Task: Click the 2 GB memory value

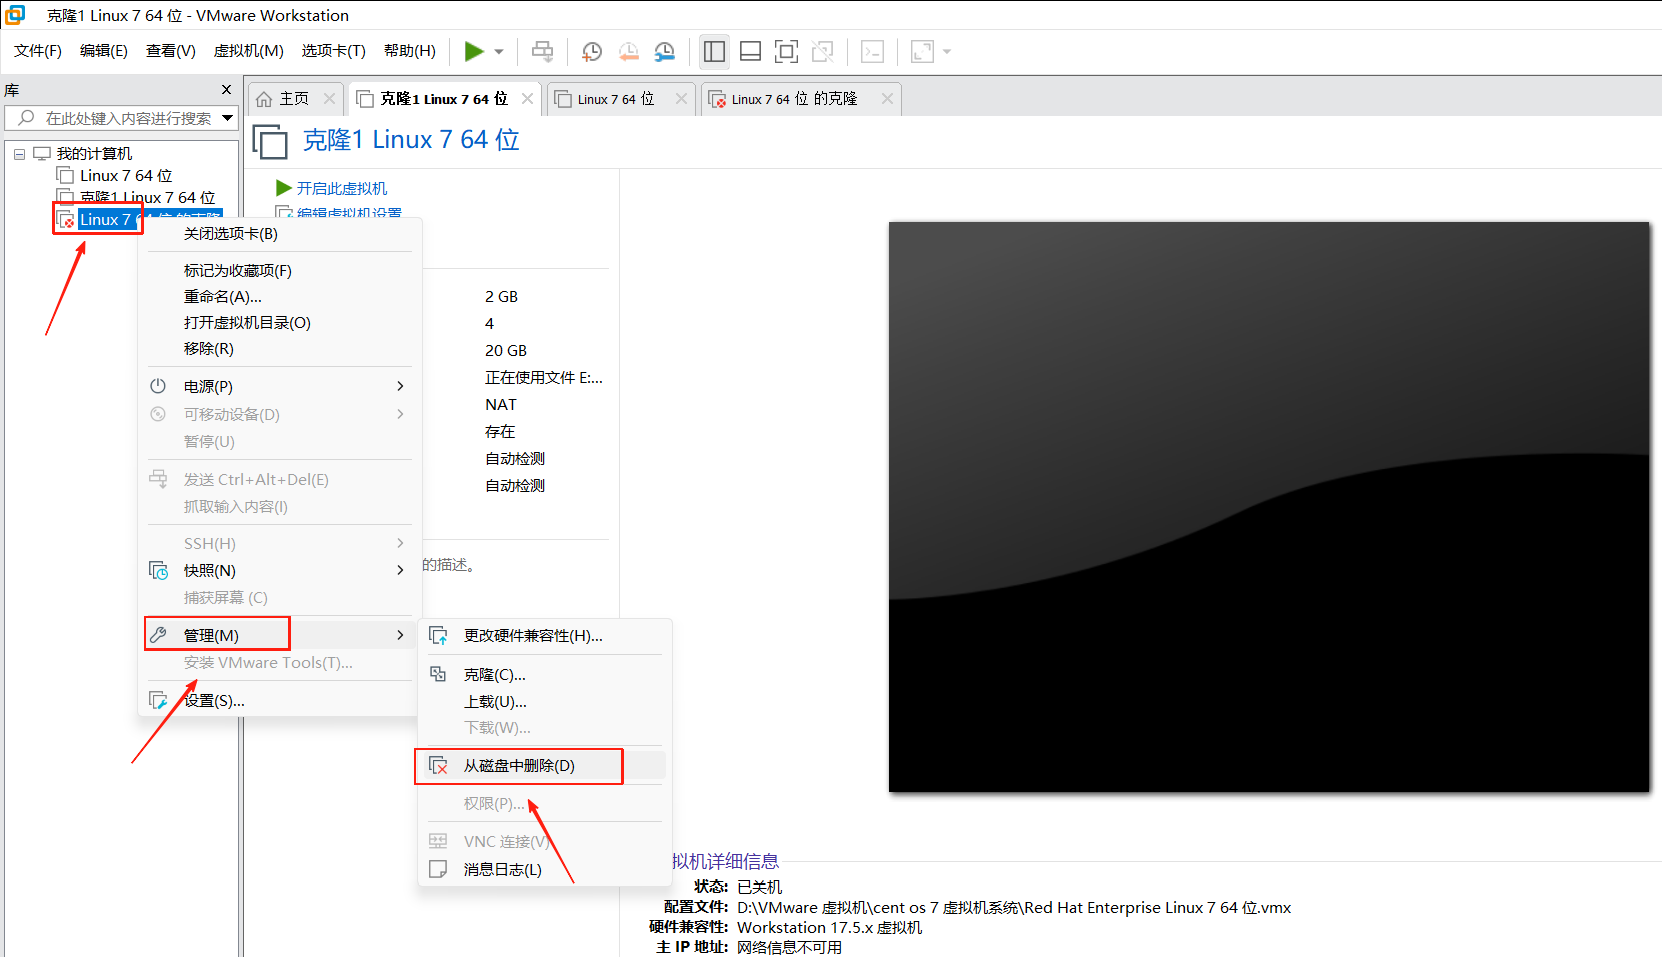Action: coord(501,297)
